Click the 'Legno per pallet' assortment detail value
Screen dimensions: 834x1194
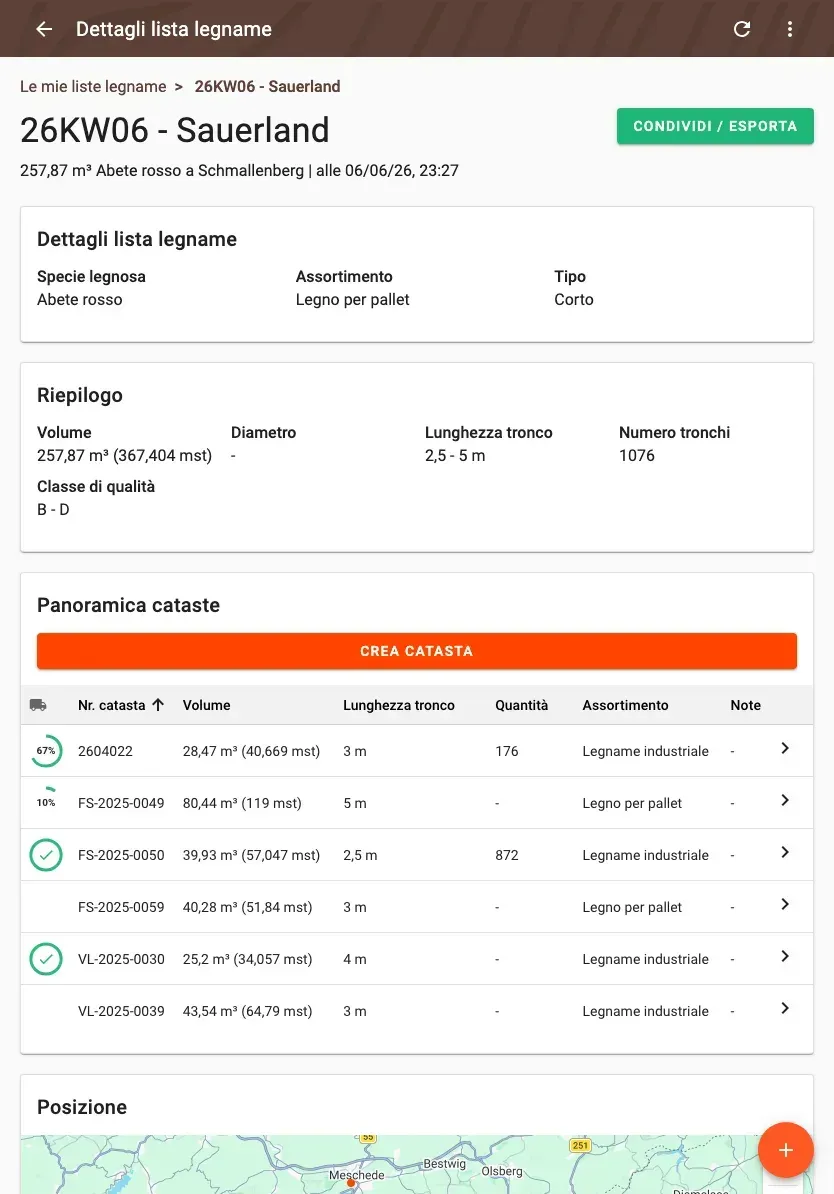click(x=353, y=299)
